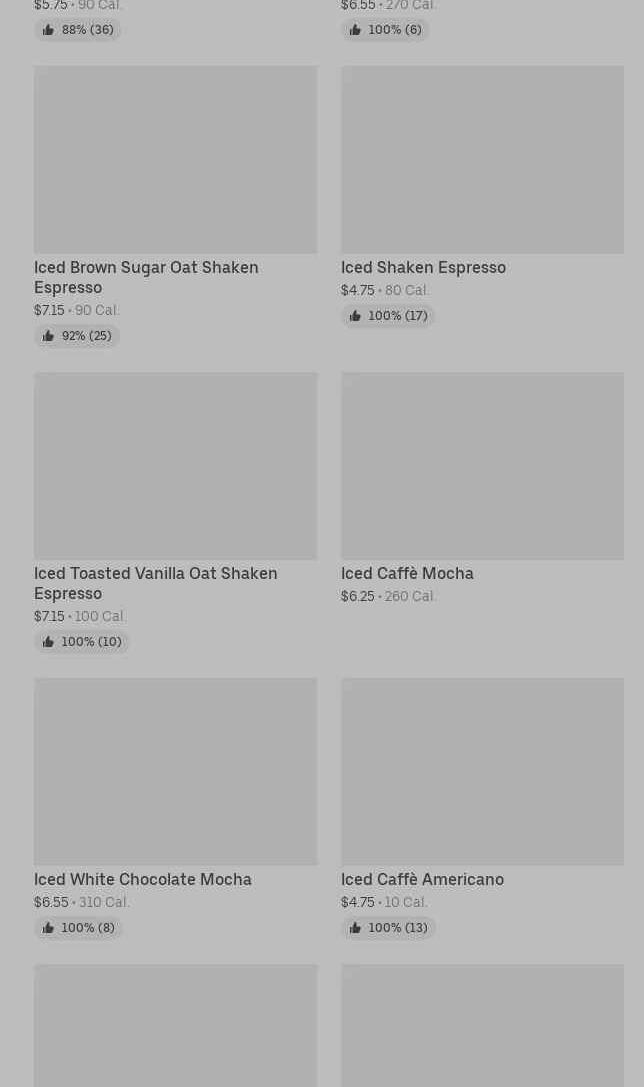Click the thumbs-up icon beside 92% (25)
The width and height of the screenshot is (644, 1087).
[48, 336]
